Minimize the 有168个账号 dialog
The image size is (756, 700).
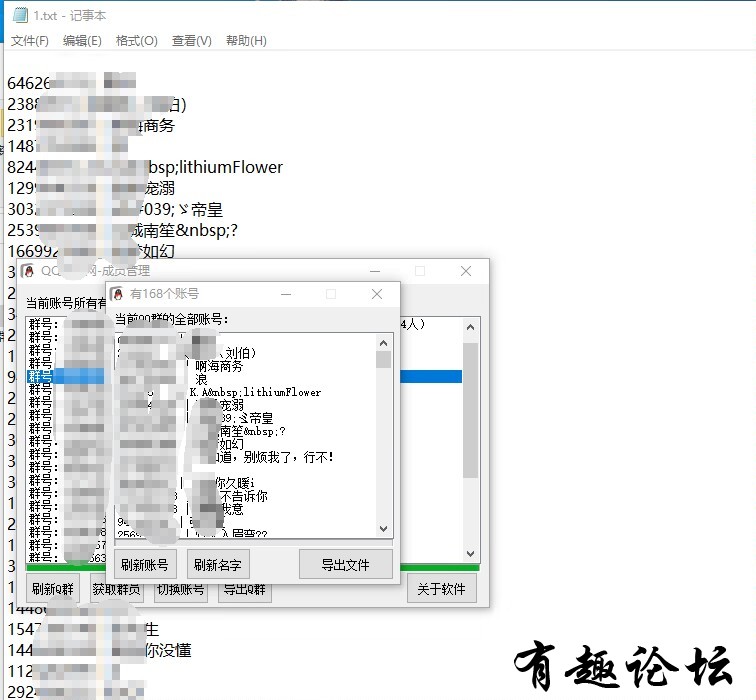(286, 294)
